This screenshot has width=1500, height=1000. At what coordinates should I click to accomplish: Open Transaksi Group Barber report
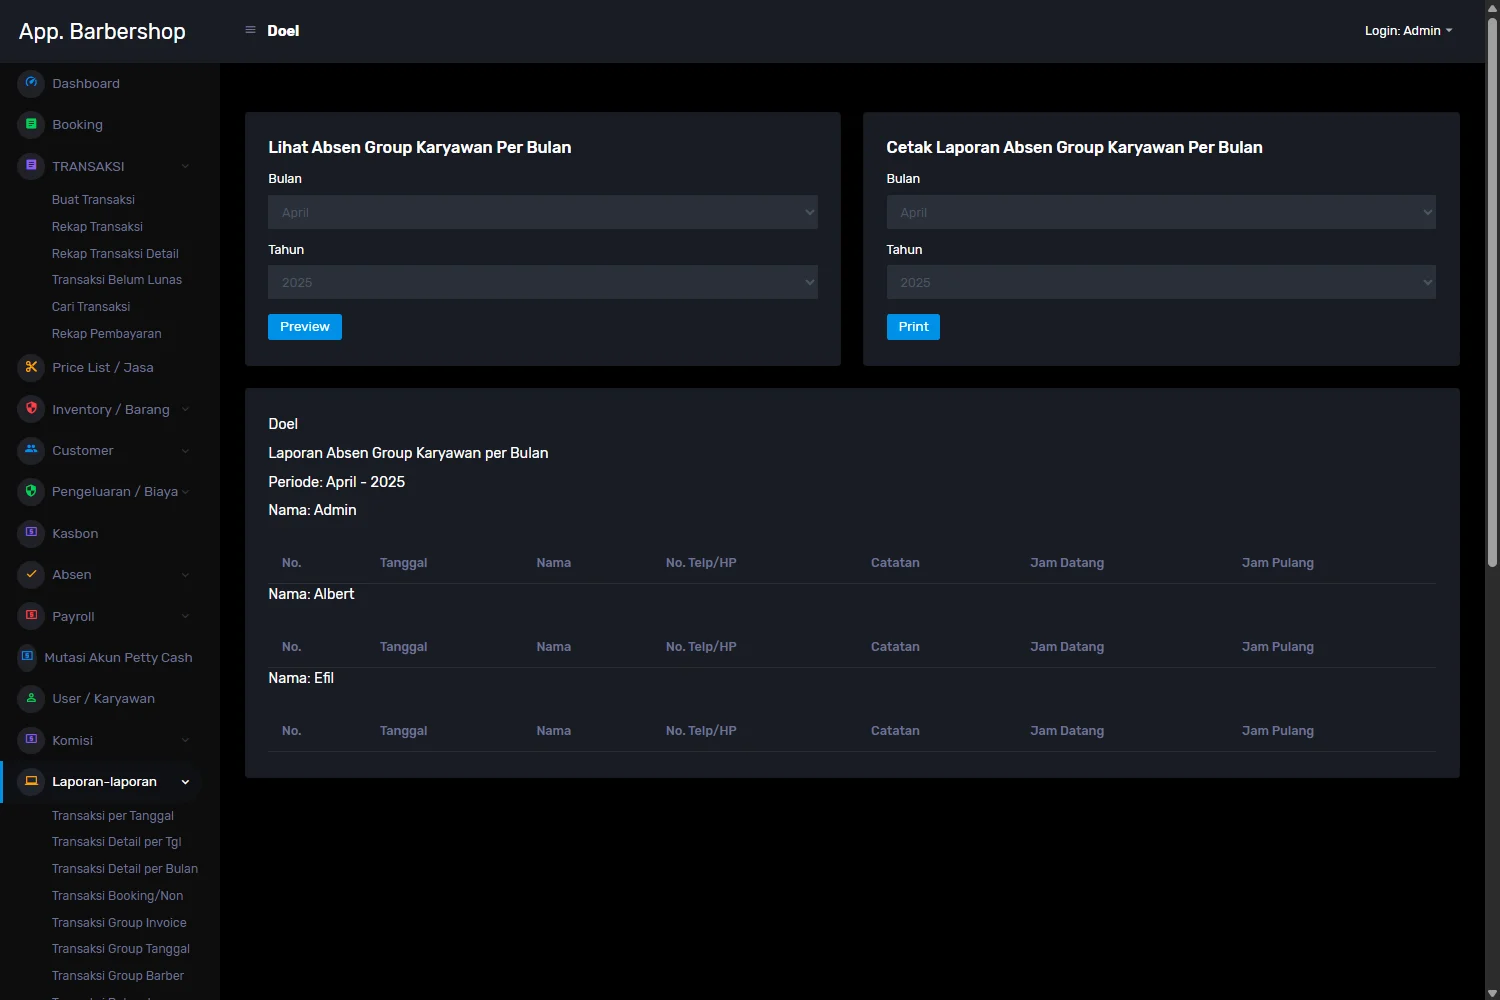[x=118, y=976]
